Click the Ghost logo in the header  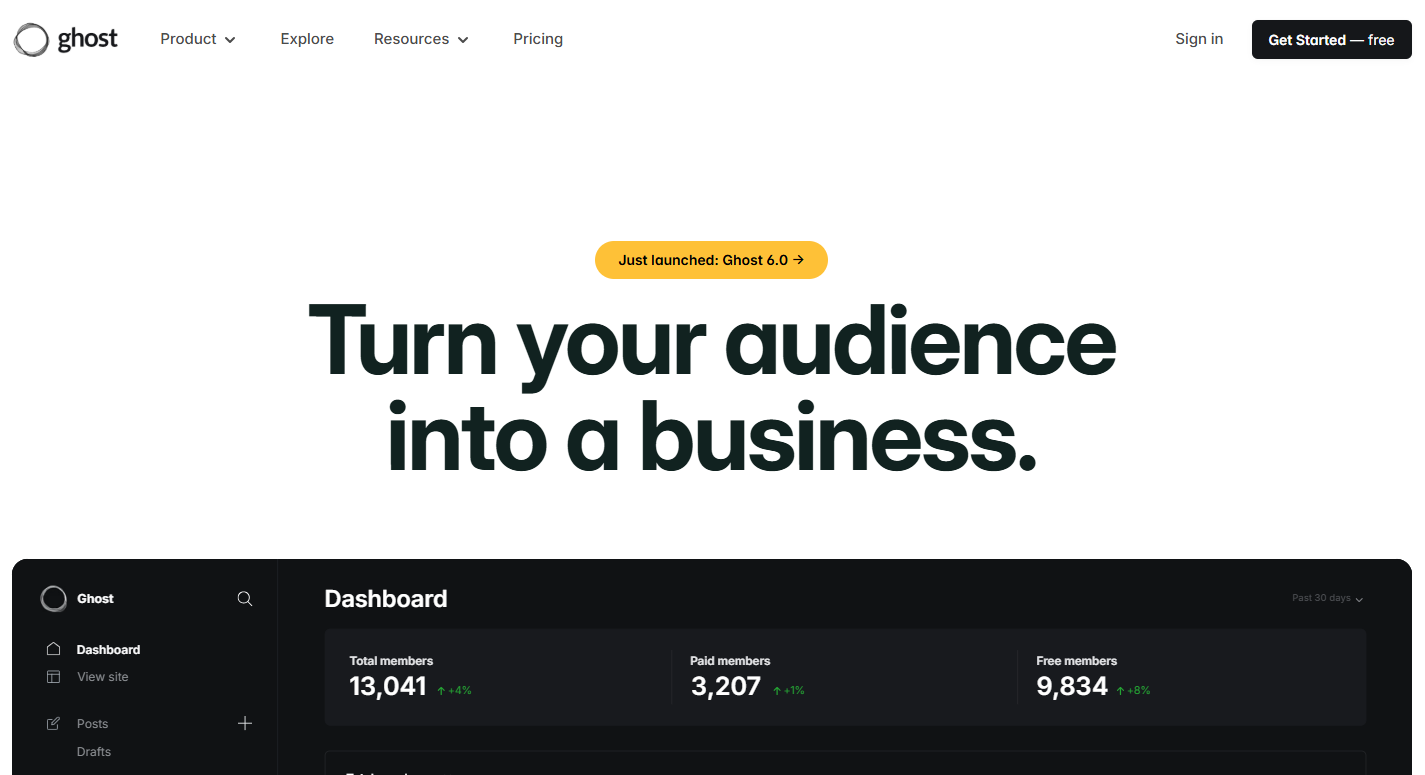66,39
